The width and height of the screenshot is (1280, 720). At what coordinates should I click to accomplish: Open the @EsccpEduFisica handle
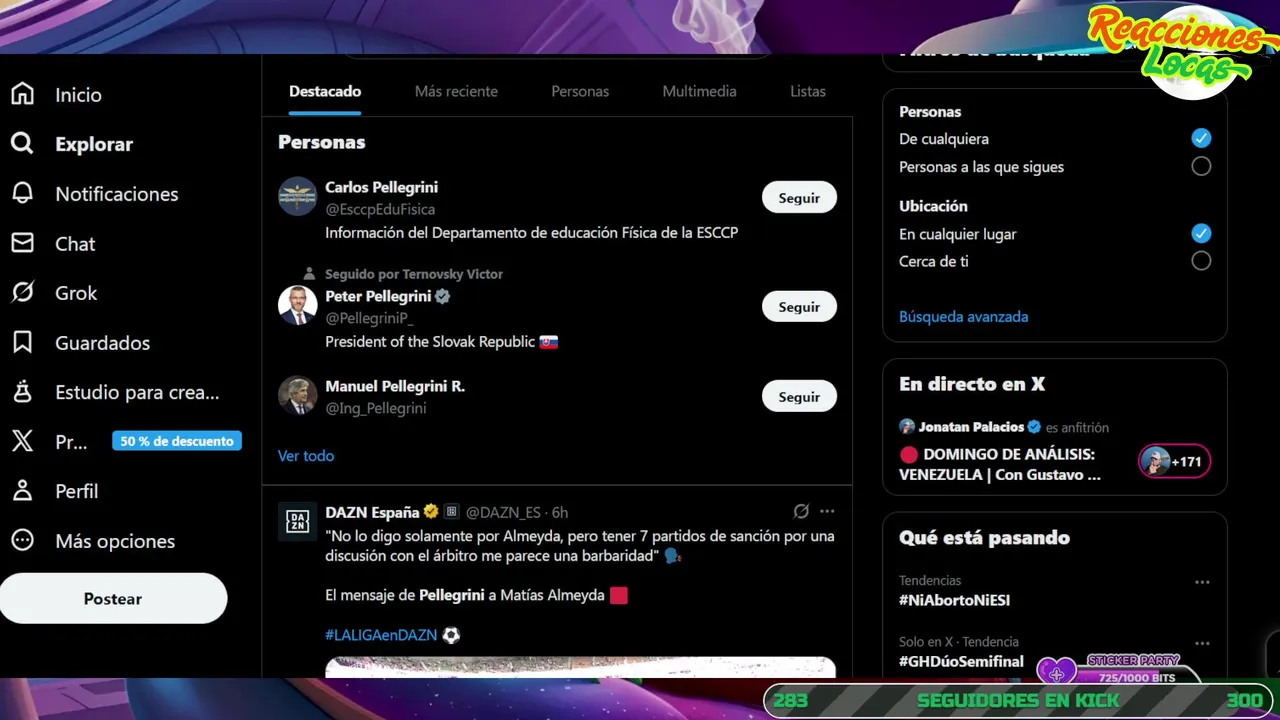click(x=380, y=209)
